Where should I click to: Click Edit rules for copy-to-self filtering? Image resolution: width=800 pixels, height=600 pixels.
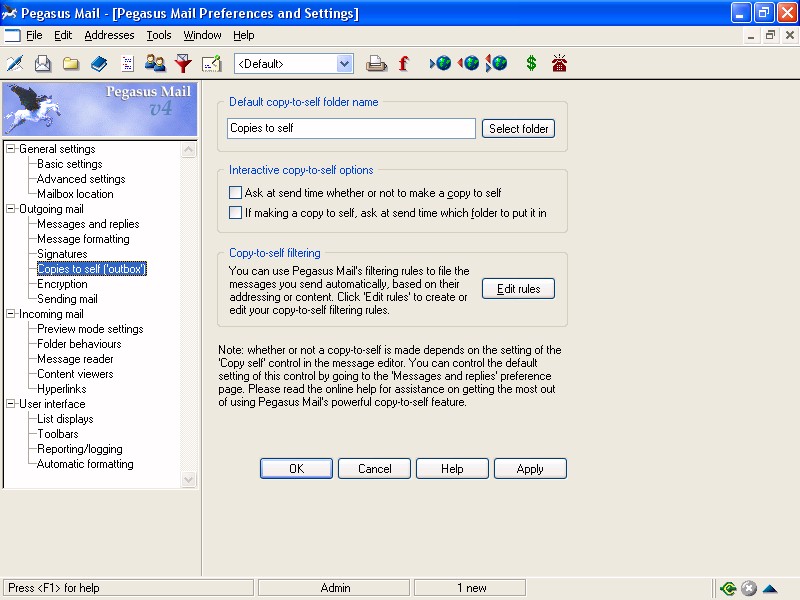518,289
